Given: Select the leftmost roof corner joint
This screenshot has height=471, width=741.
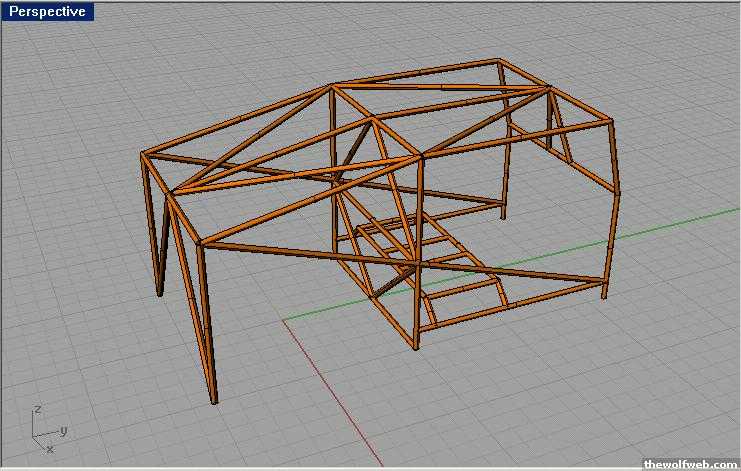Looking at the screenshot, I should 144,154.
